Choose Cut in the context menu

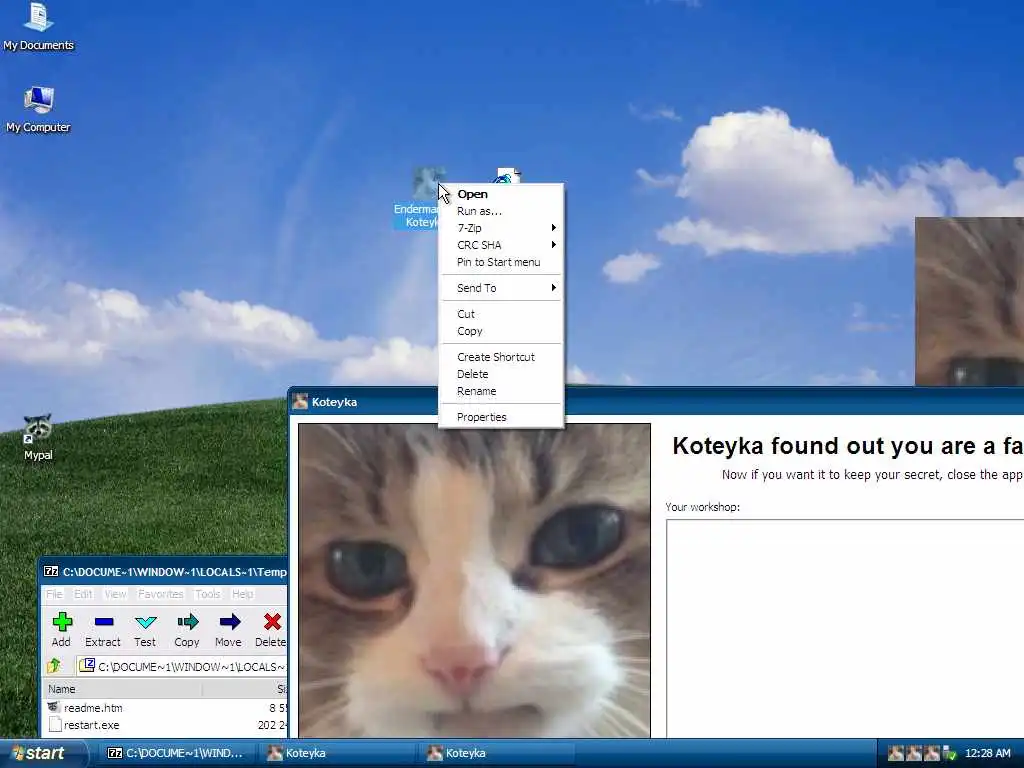[501, 314]
